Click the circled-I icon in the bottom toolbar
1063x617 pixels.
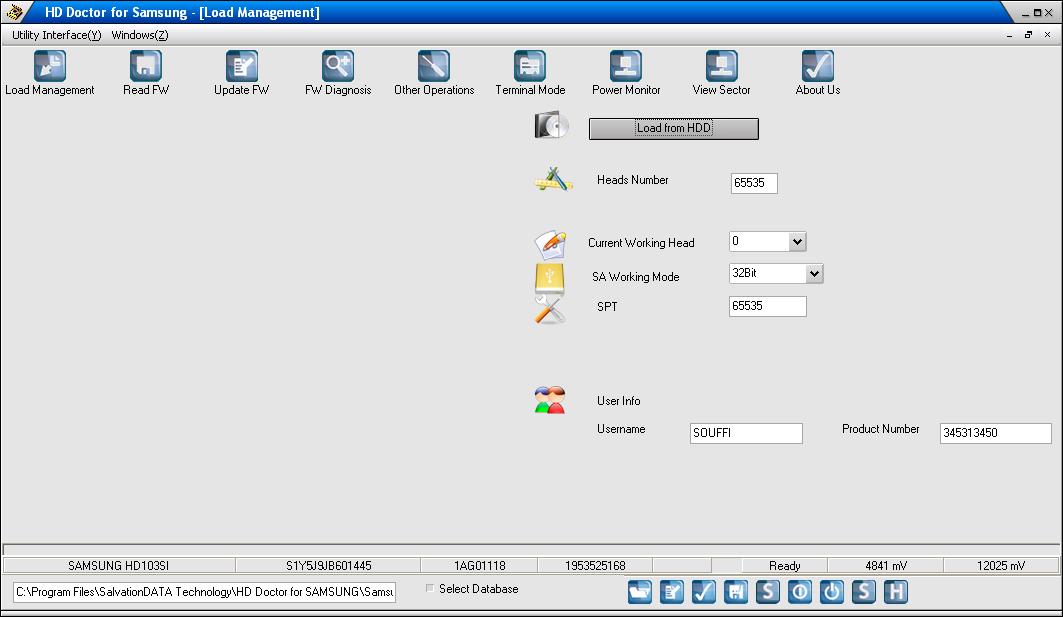click(x=800, y=592)
